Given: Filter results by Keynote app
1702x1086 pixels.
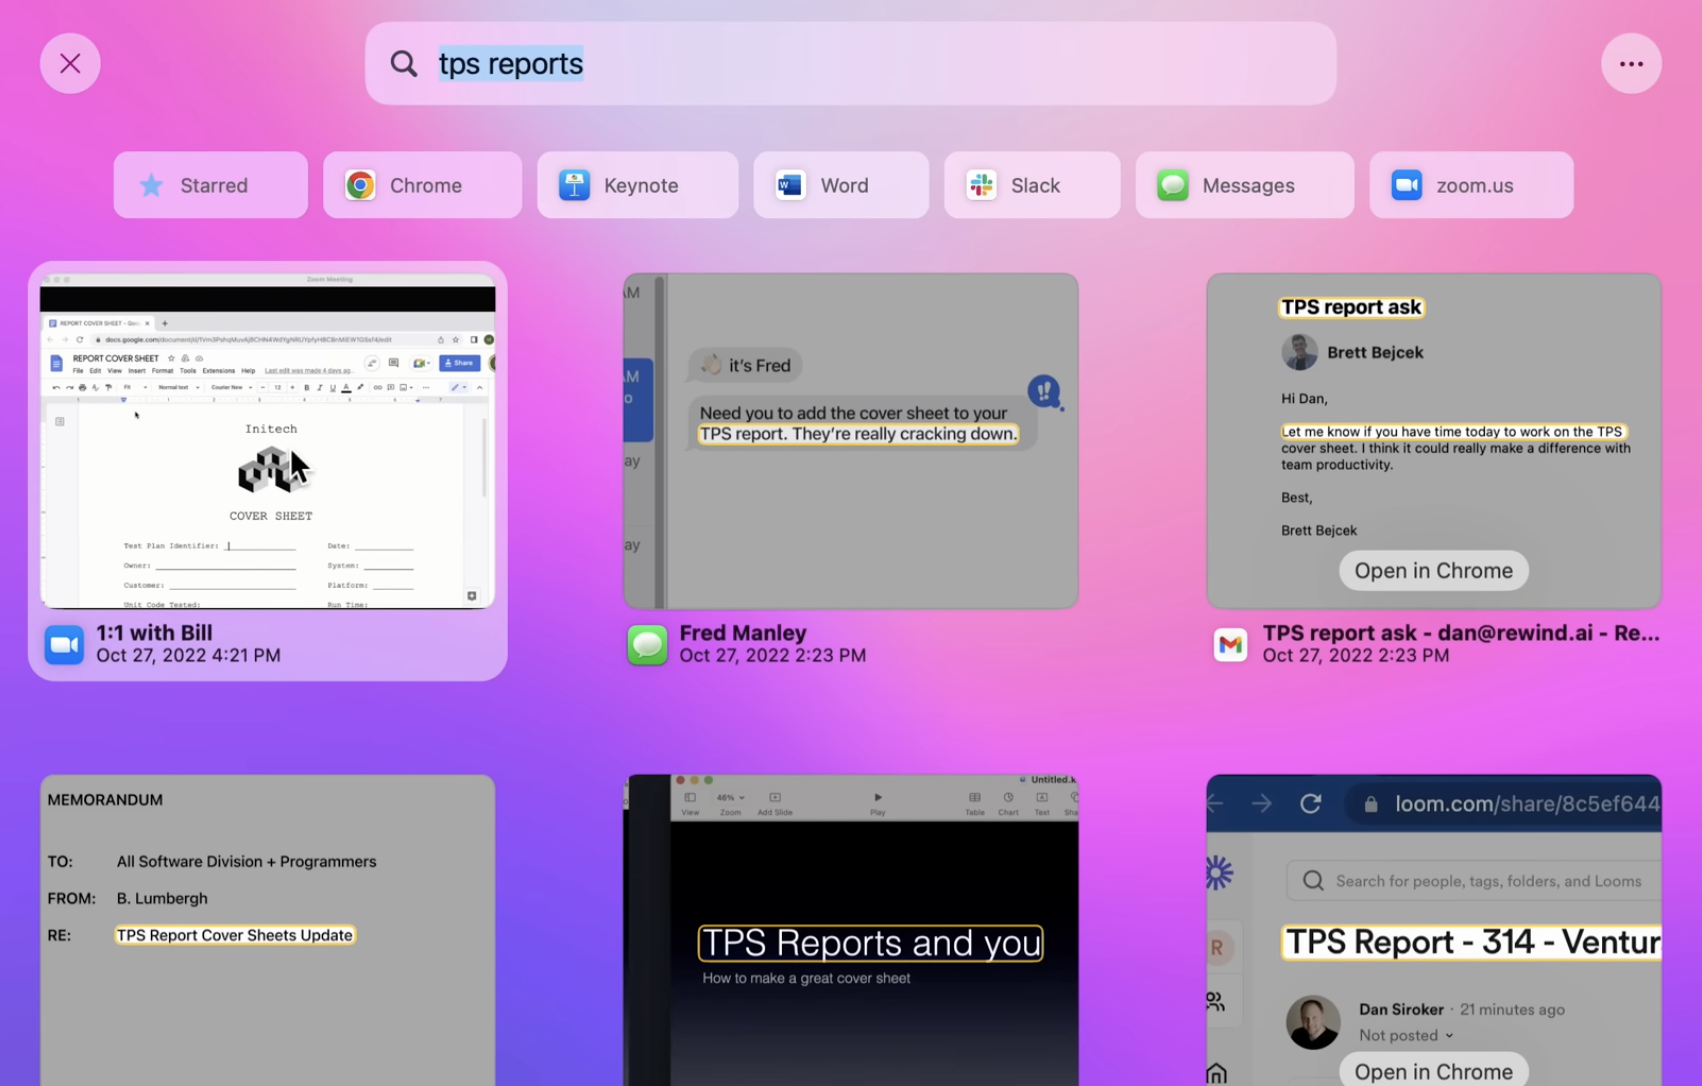Looking at the screenshot, I should tap(637, 185).
